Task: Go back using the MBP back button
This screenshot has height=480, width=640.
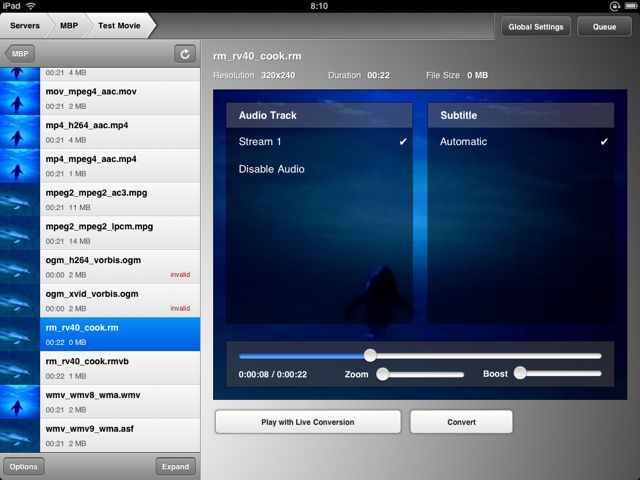Action: click(x=20, y=53)
